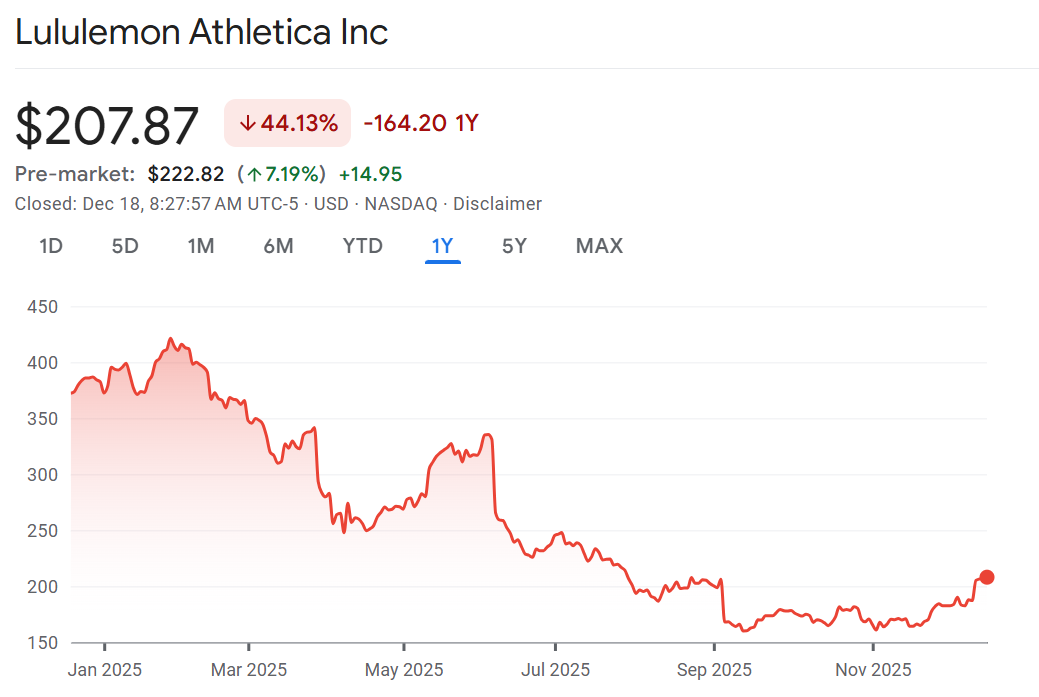Click the pre-market price $222.82
Screen dimensions: 1039x697
pos(186,174)
